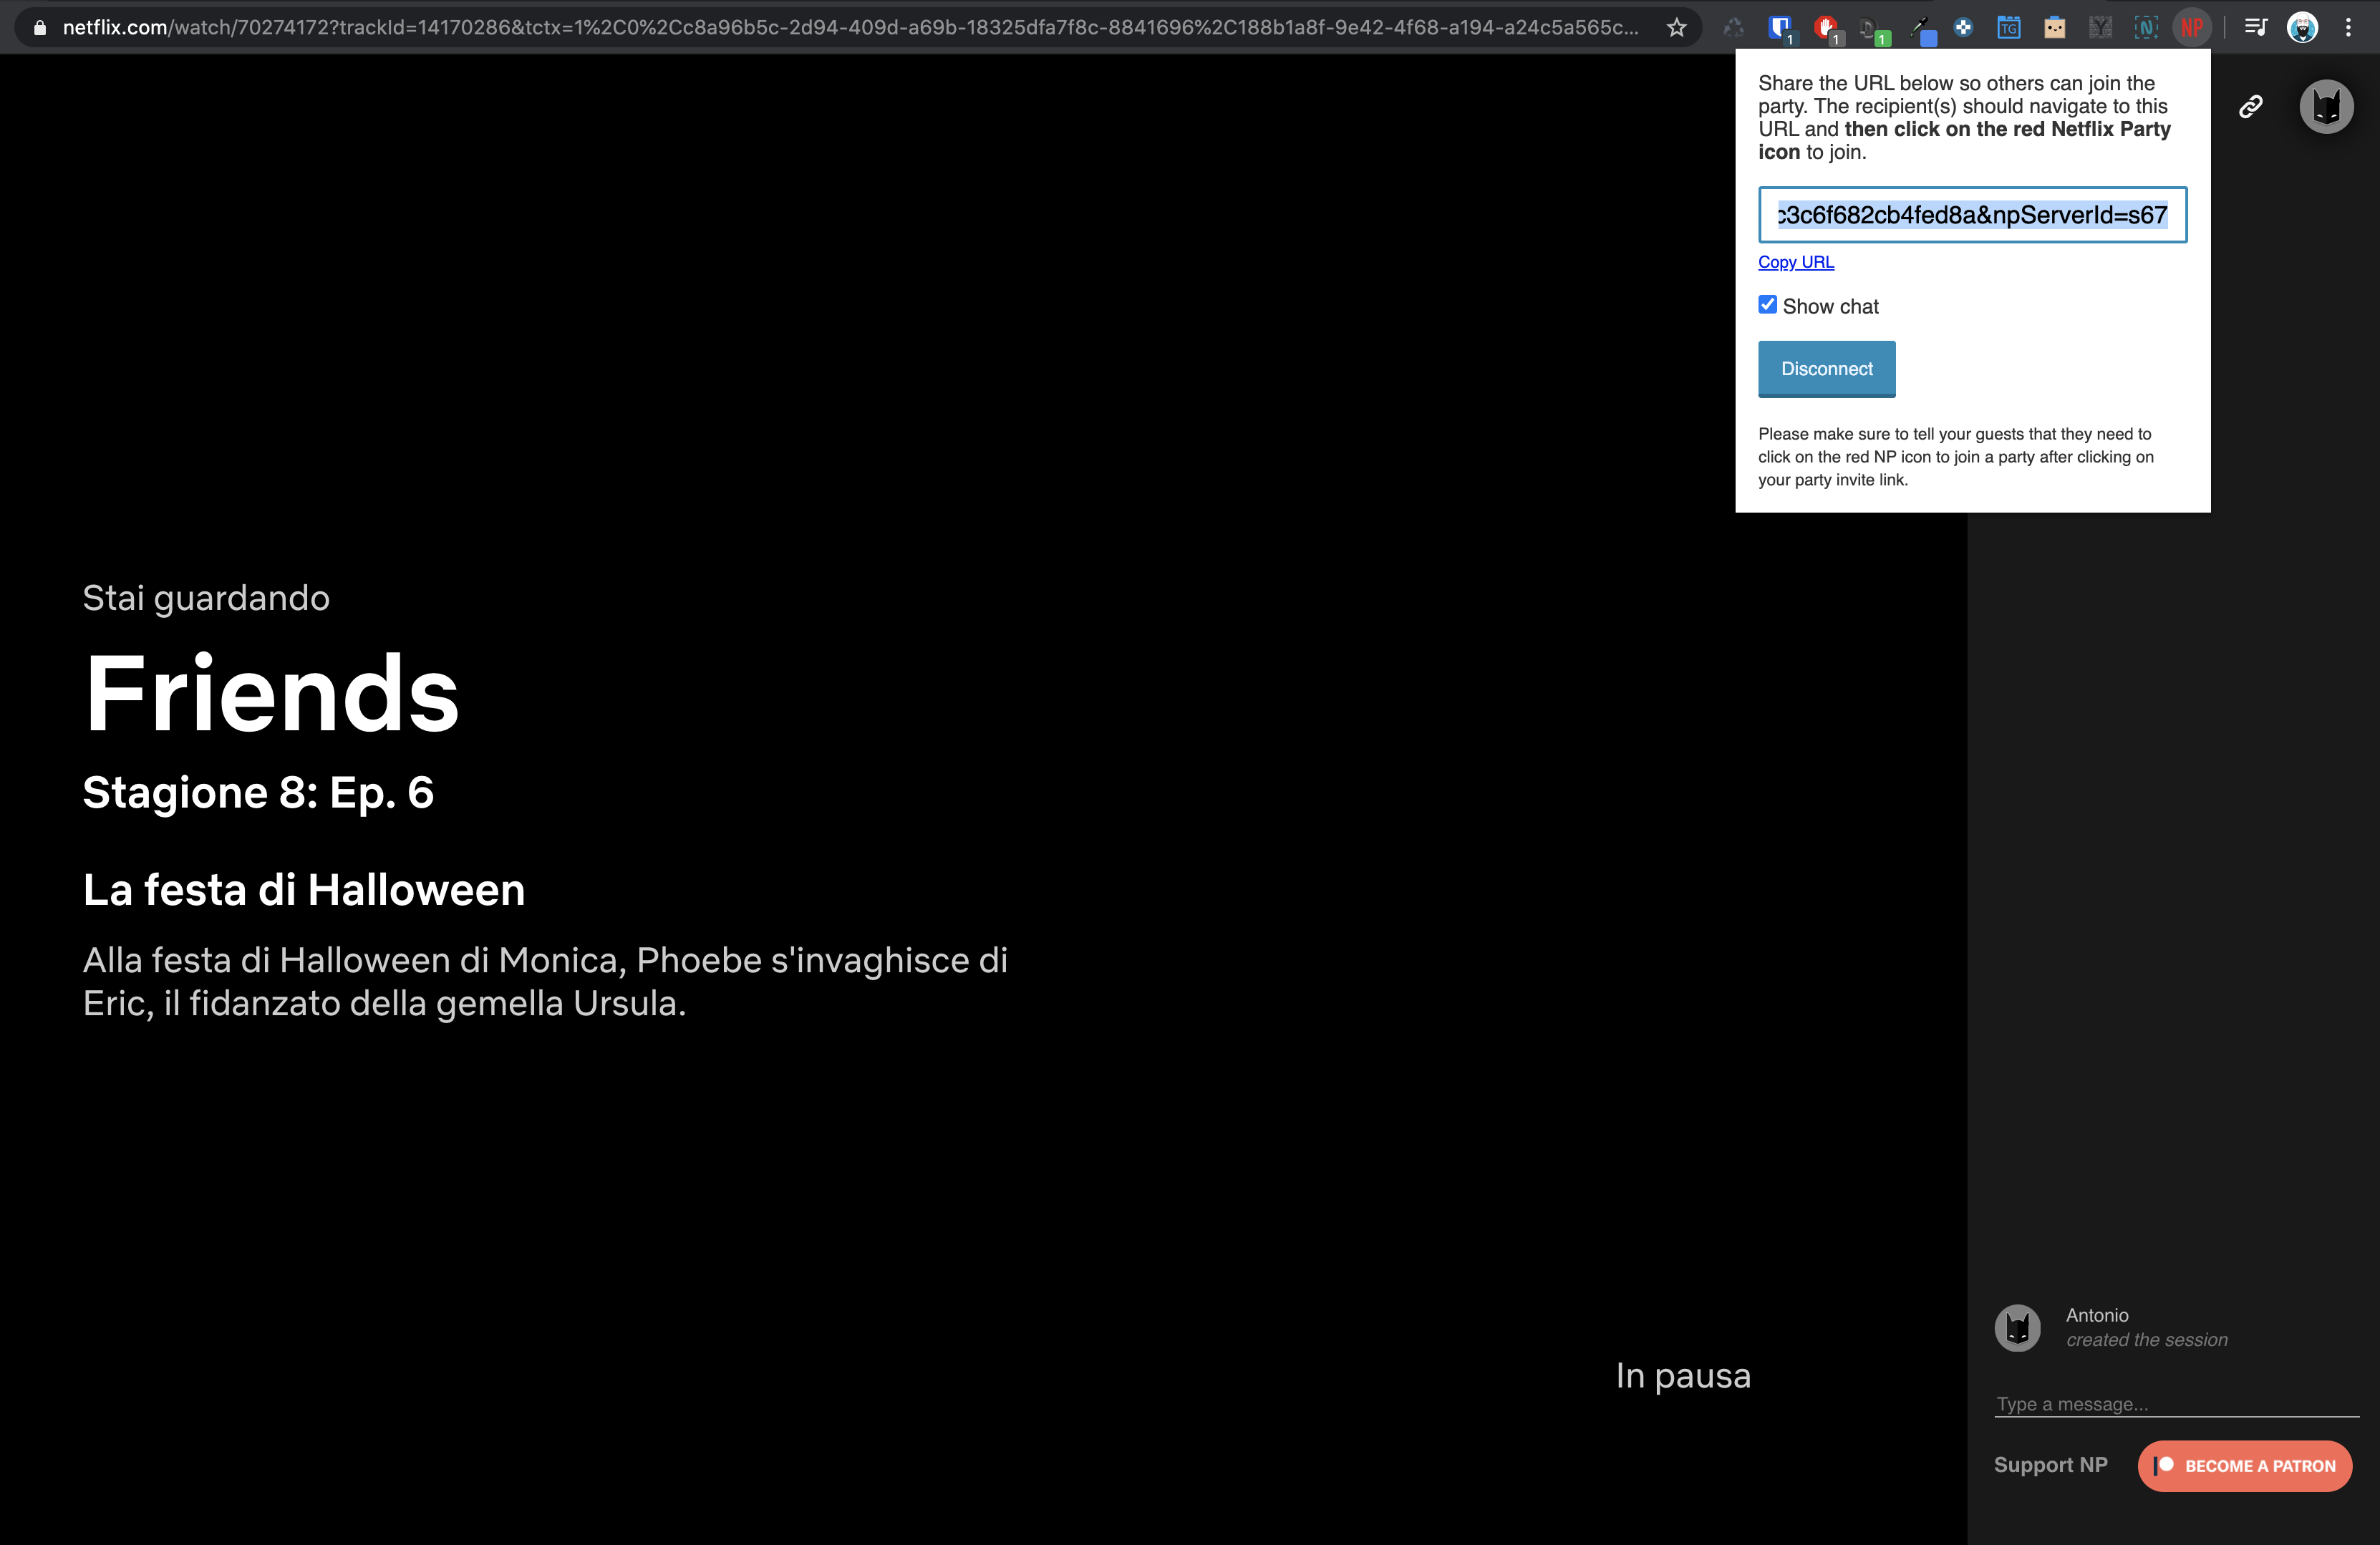This screenshot has width=2380, height=1545.
Task: Click the chain link icon in chat sidebar
Action: click(2250, 107)
